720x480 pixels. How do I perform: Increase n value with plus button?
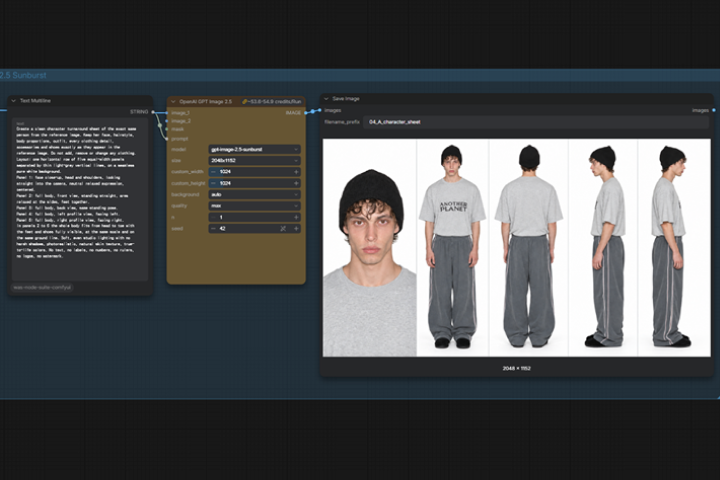click(296, 217)
